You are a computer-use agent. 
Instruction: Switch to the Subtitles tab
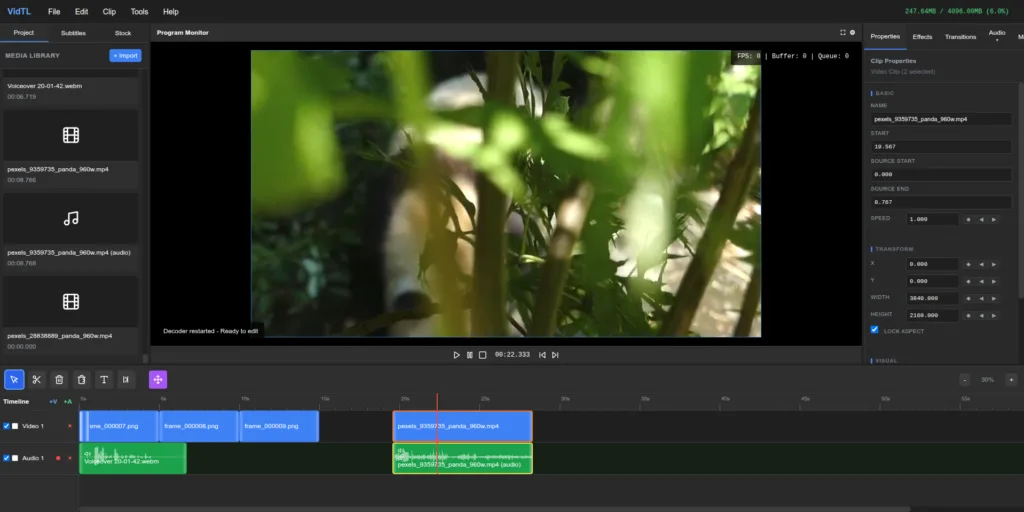[73, 33]
